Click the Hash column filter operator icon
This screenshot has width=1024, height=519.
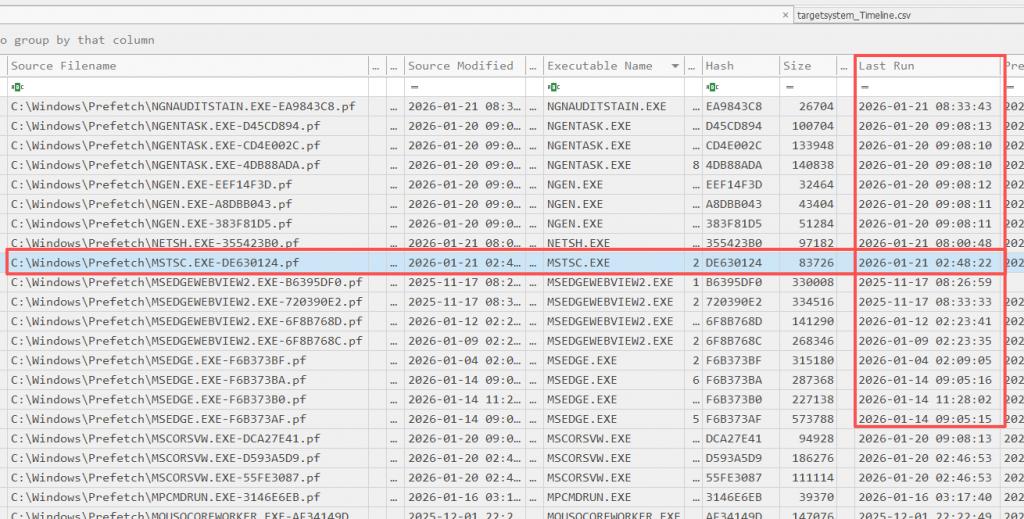pos(711,87)
